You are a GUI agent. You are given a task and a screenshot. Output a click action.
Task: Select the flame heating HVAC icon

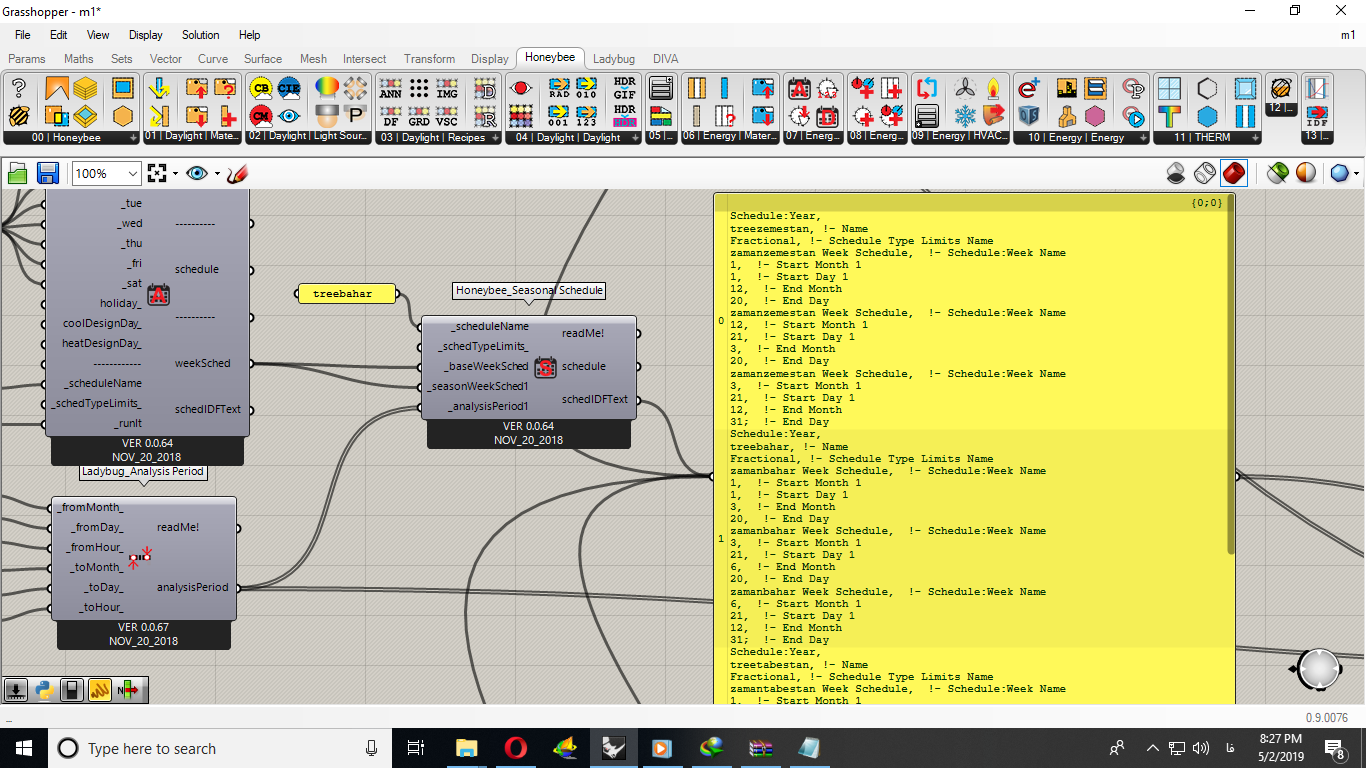(x=993, y=88)
